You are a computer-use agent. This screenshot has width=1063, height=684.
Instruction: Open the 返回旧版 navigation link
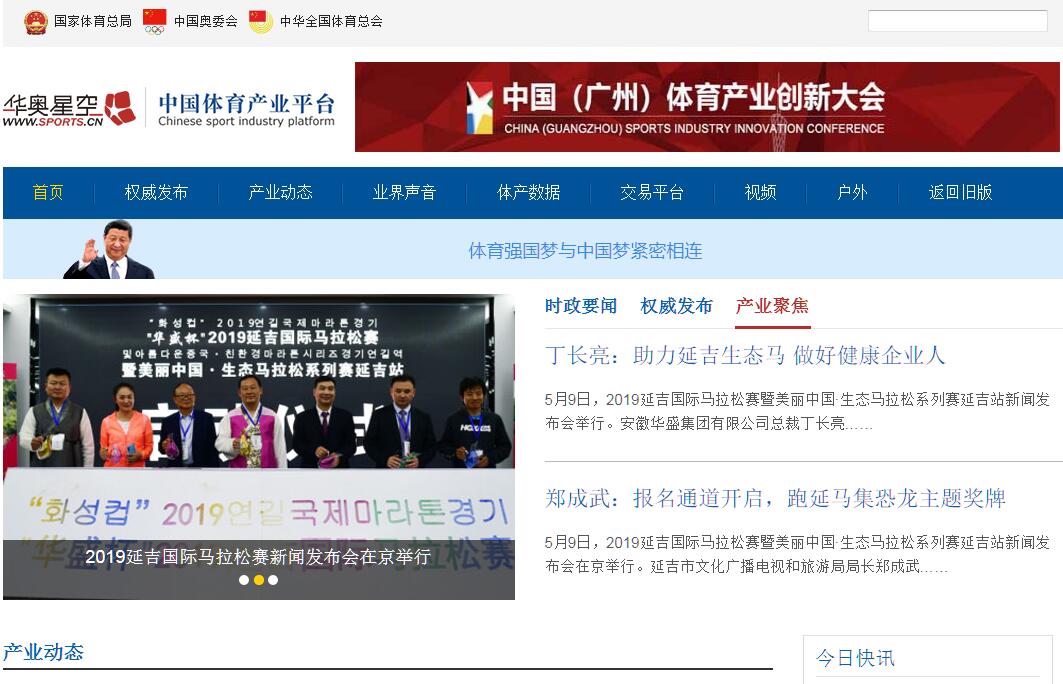tap(960, 193)
